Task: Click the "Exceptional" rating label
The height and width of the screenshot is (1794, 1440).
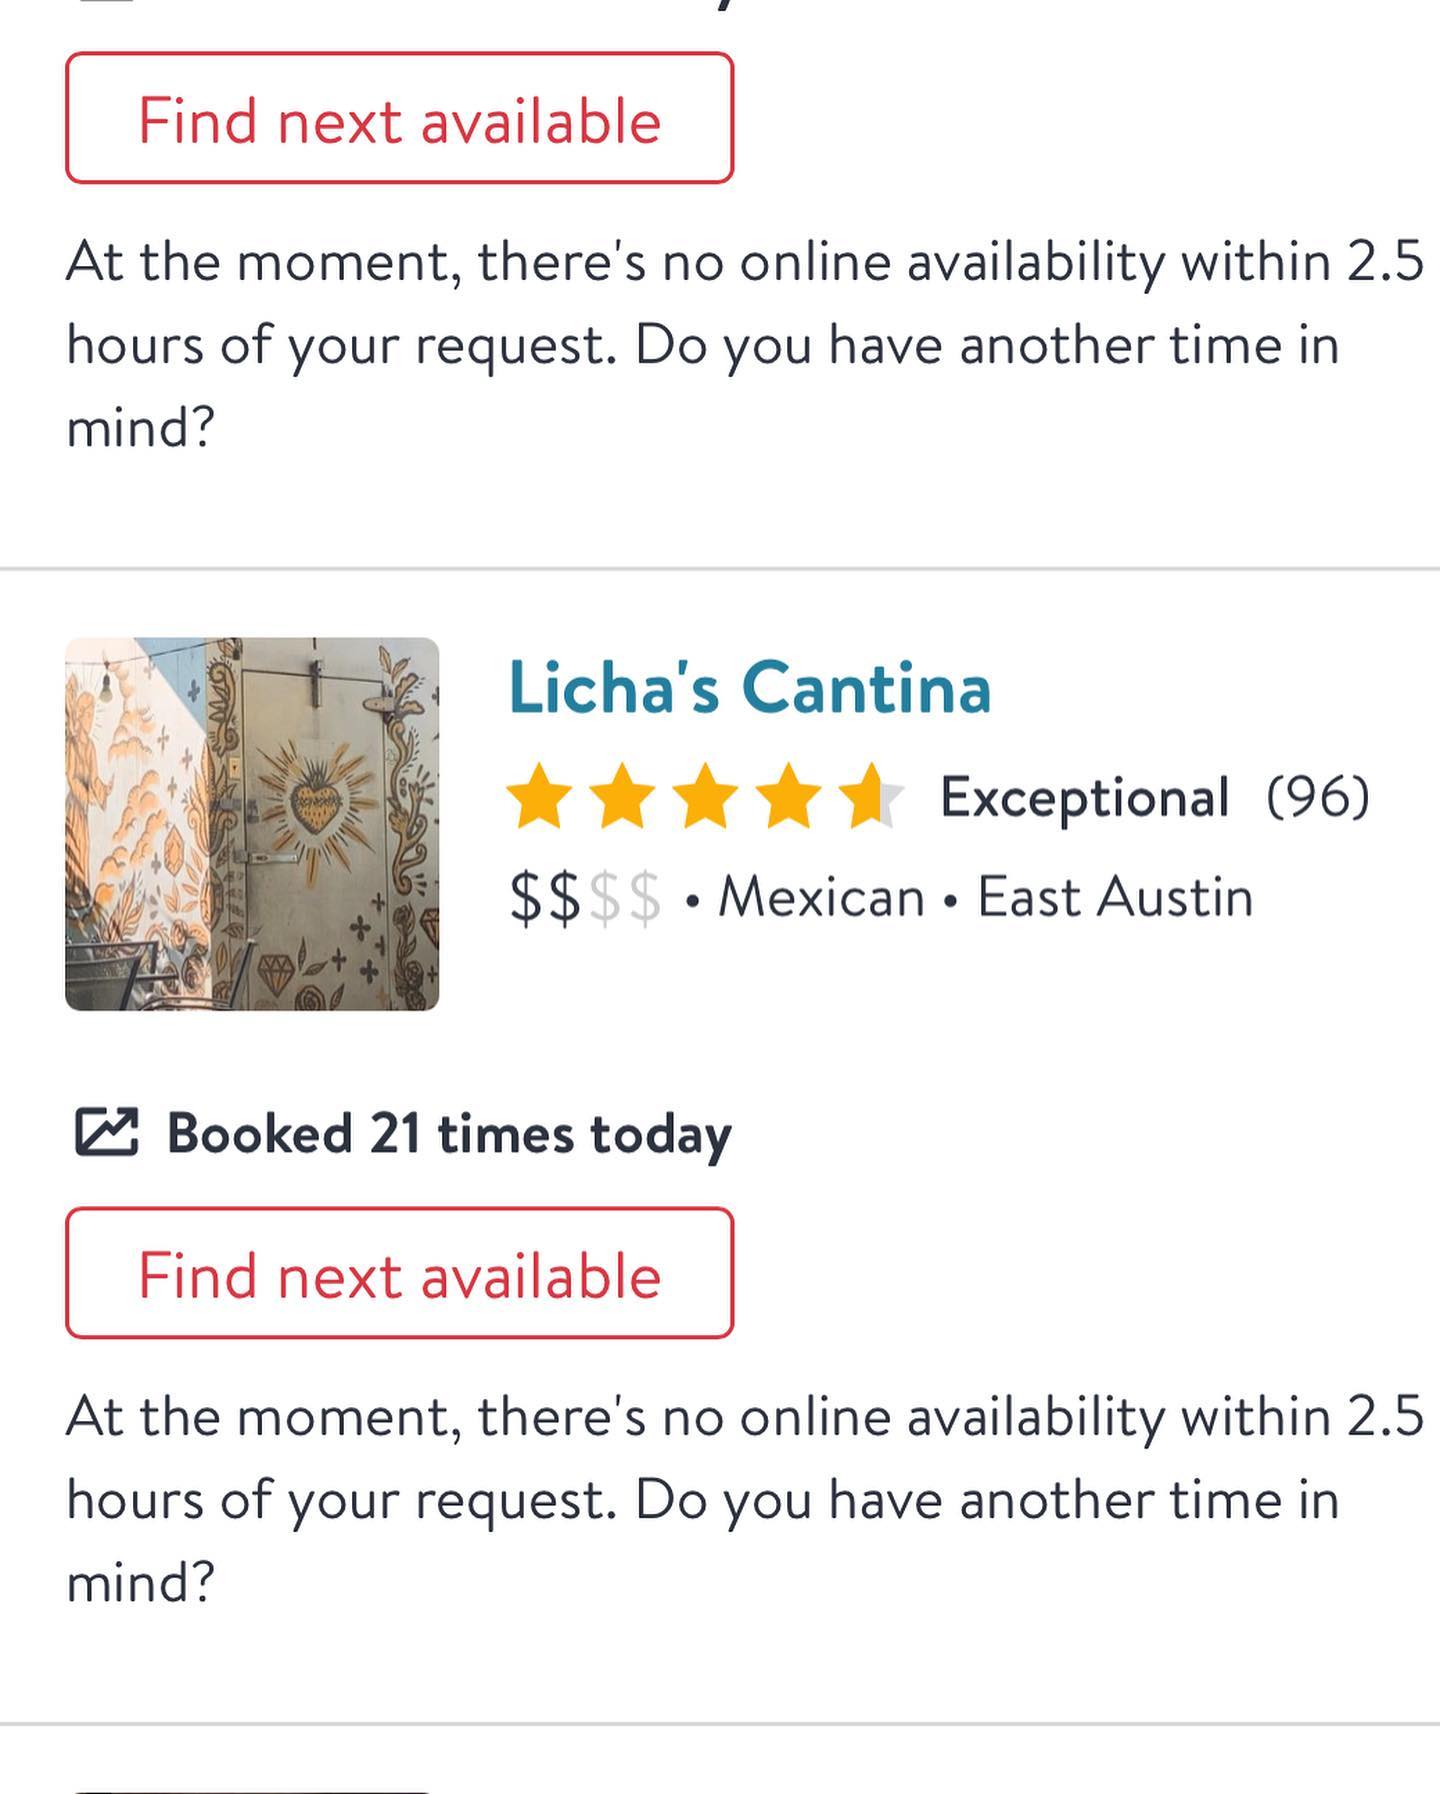Action: tap(1084, 798)
